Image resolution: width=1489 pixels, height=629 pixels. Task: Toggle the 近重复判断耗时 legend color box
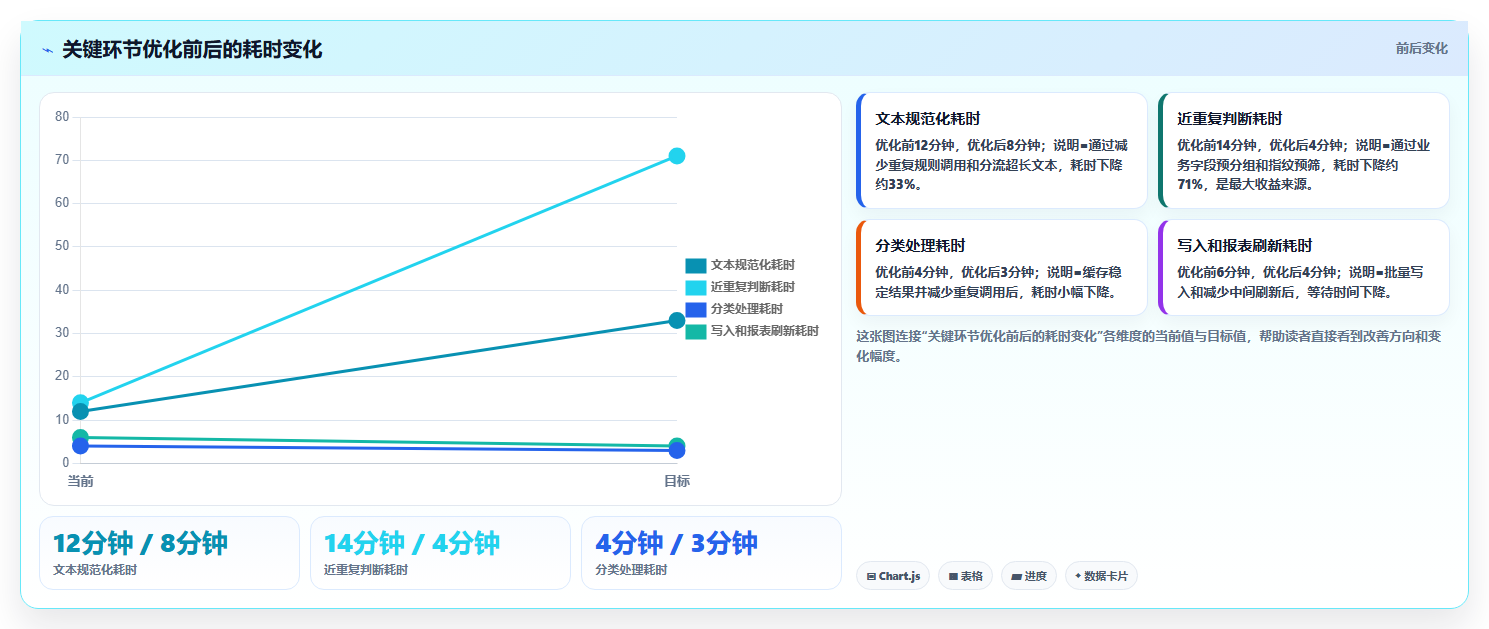(x=696, y=287)
